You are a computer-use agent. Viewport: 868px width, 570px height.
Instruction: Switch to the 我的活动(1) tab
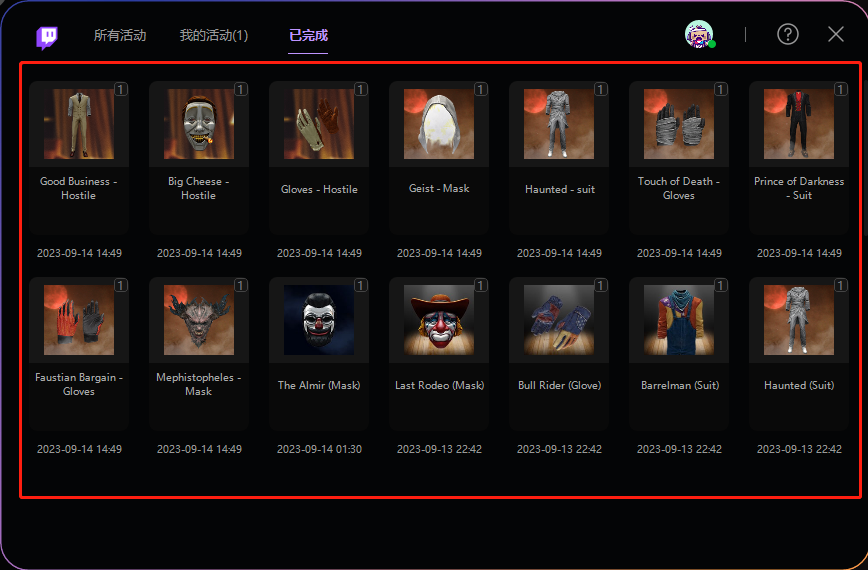tap(214, 35)
